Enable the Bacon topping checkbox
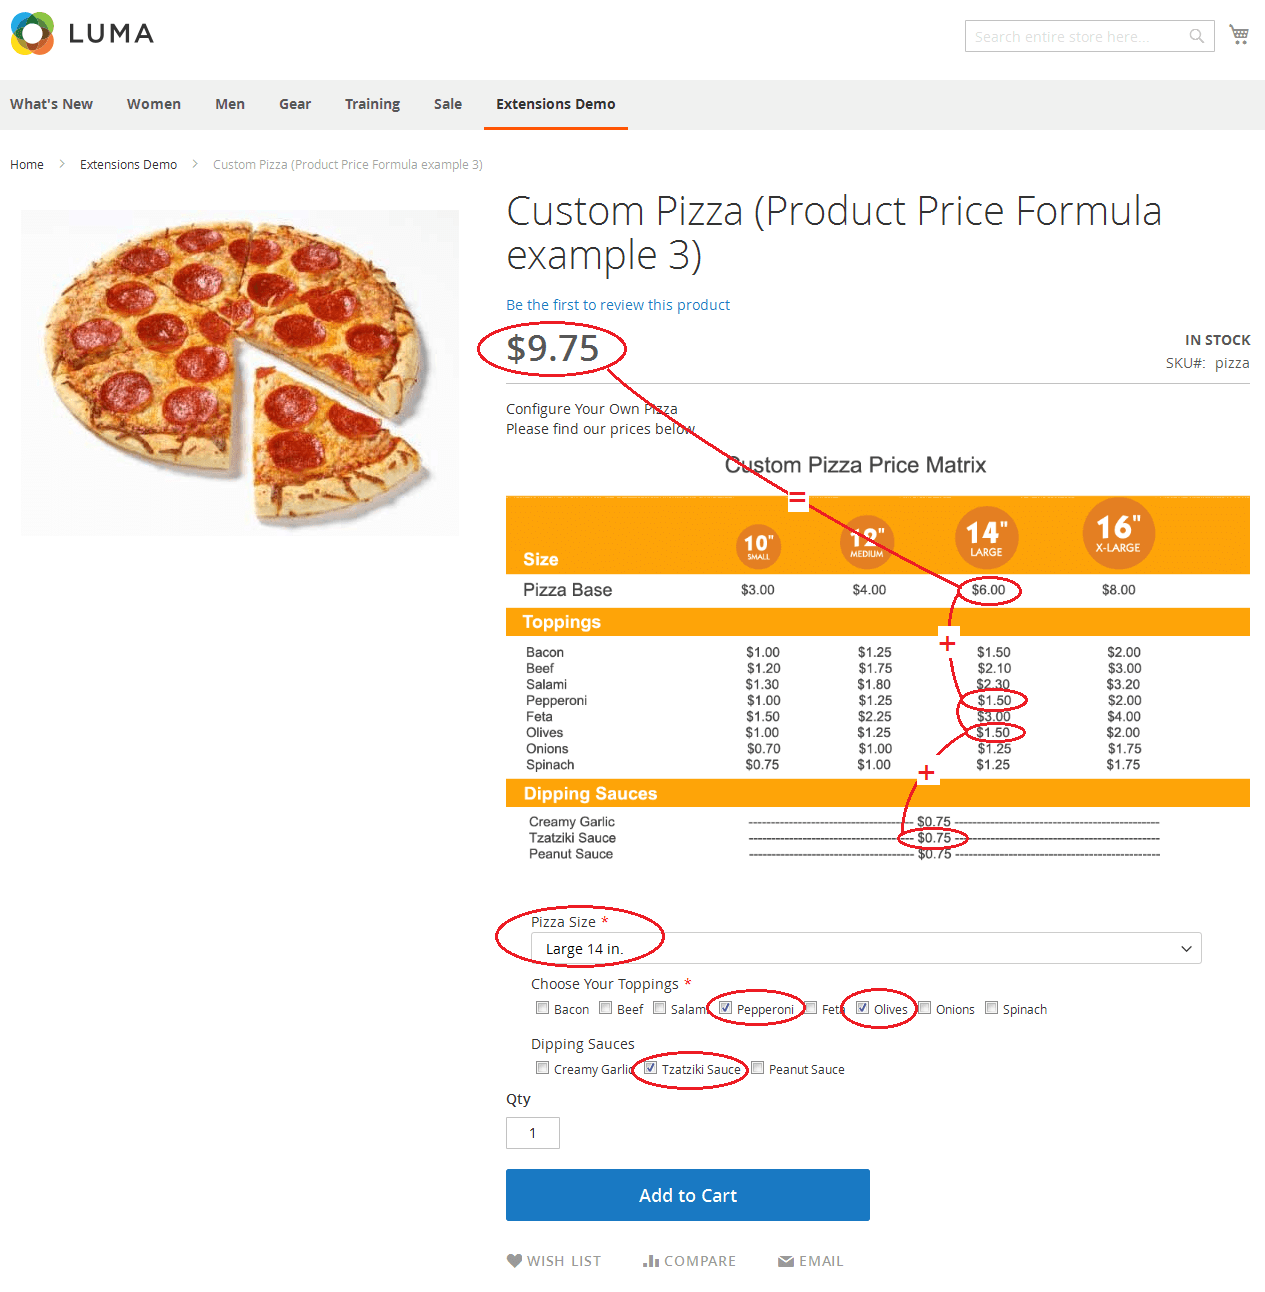This screenshot has height=1292, width=1265. coord(542,1008)
